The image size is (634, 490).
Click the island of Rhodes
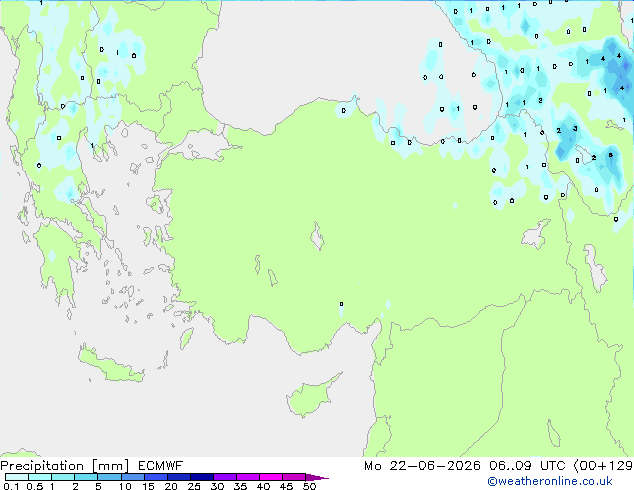click(x=186, y=338)
